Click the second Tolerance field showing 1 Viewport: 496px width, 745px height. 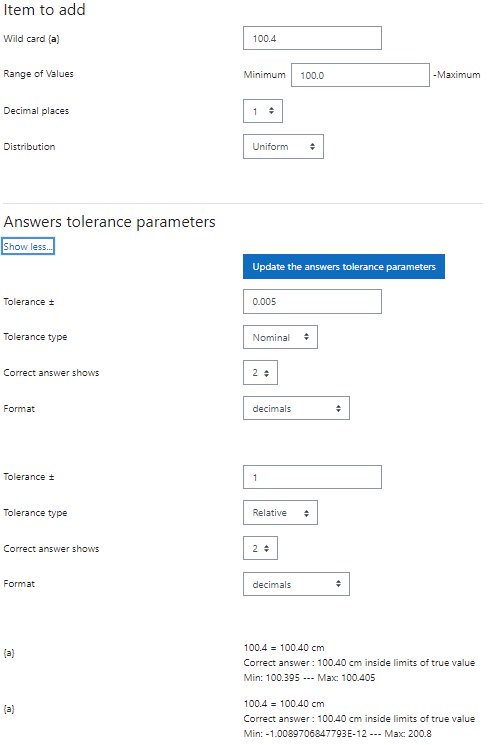[x=312, y=477]
